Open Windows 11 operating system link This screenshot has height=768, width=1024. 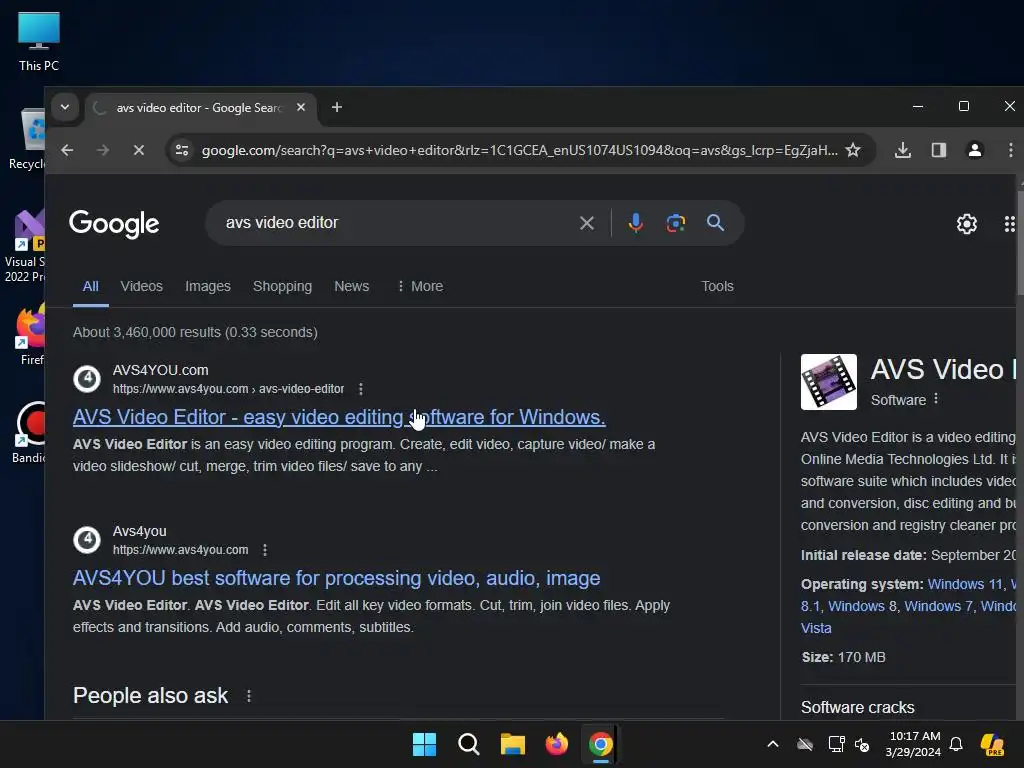point(965,584)
